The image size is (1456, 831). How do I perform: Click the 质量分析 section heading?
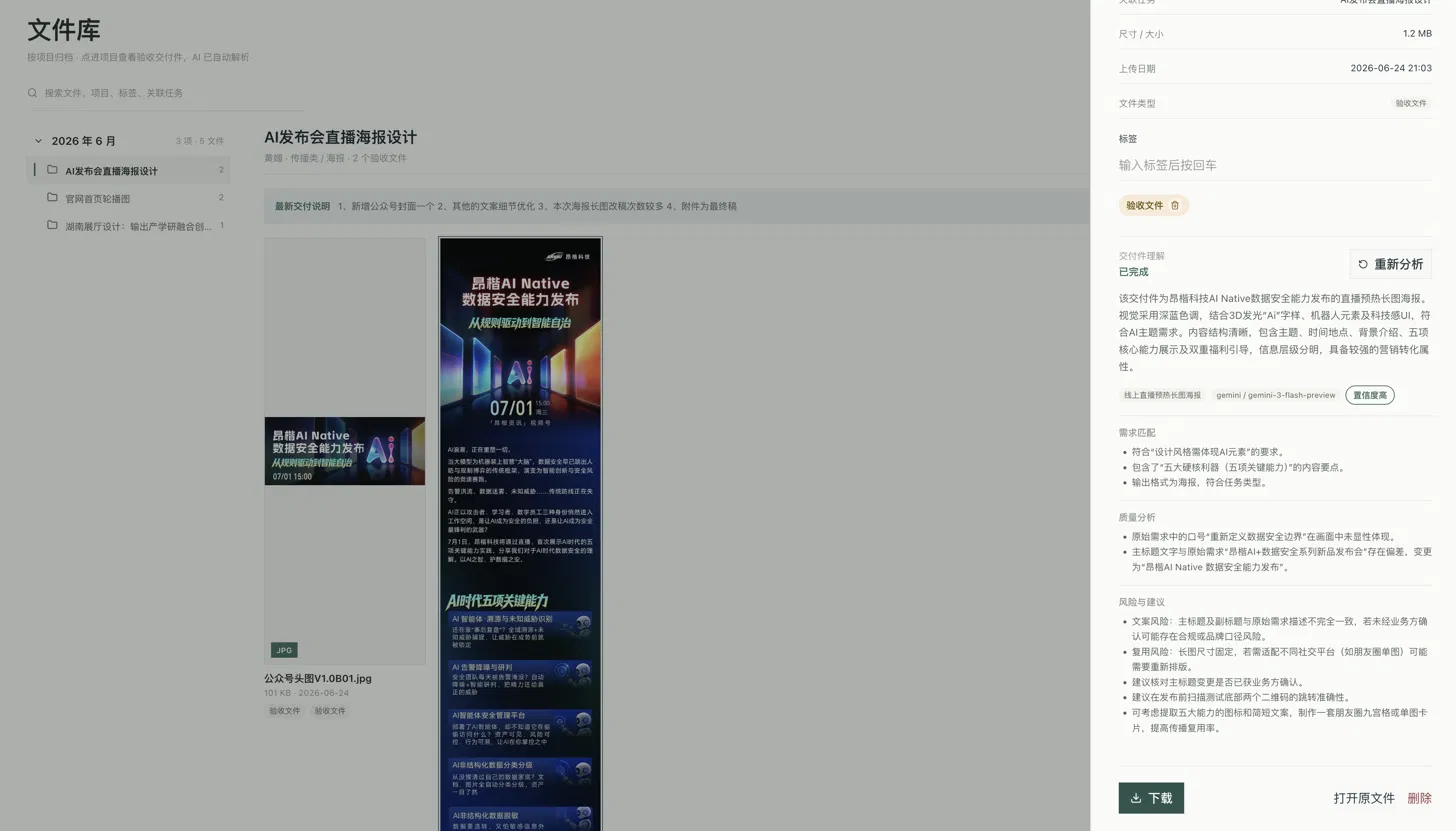[x=1137, y=517]
